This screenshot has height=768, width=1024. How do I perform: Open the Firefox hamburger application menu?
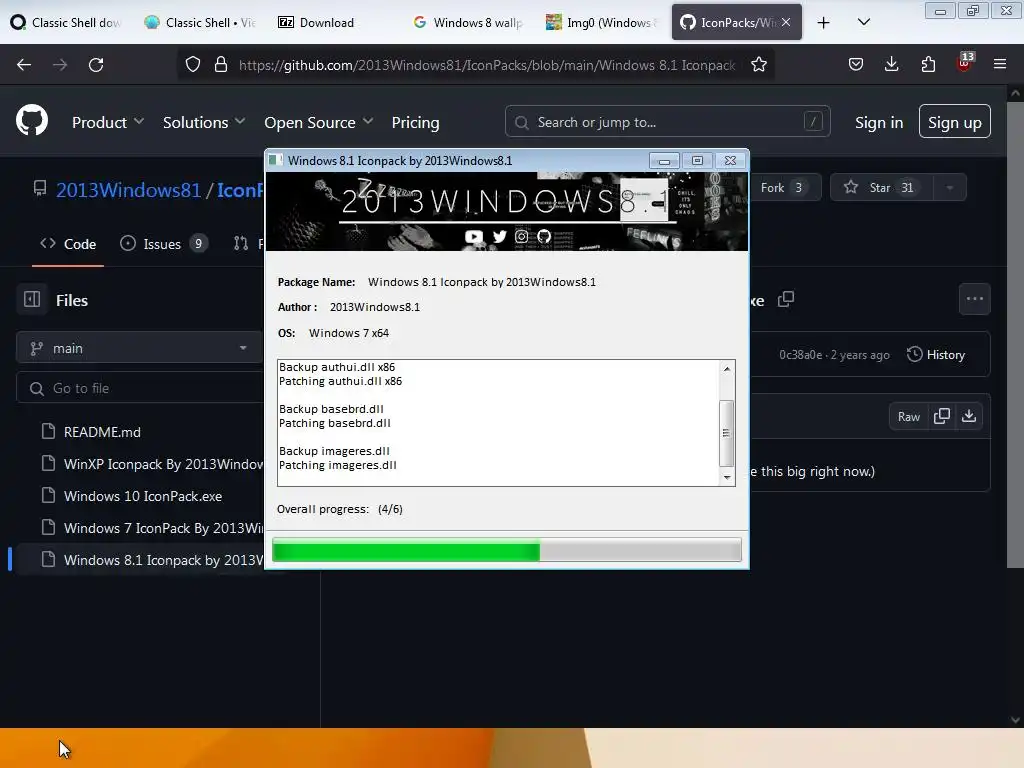1000,64
